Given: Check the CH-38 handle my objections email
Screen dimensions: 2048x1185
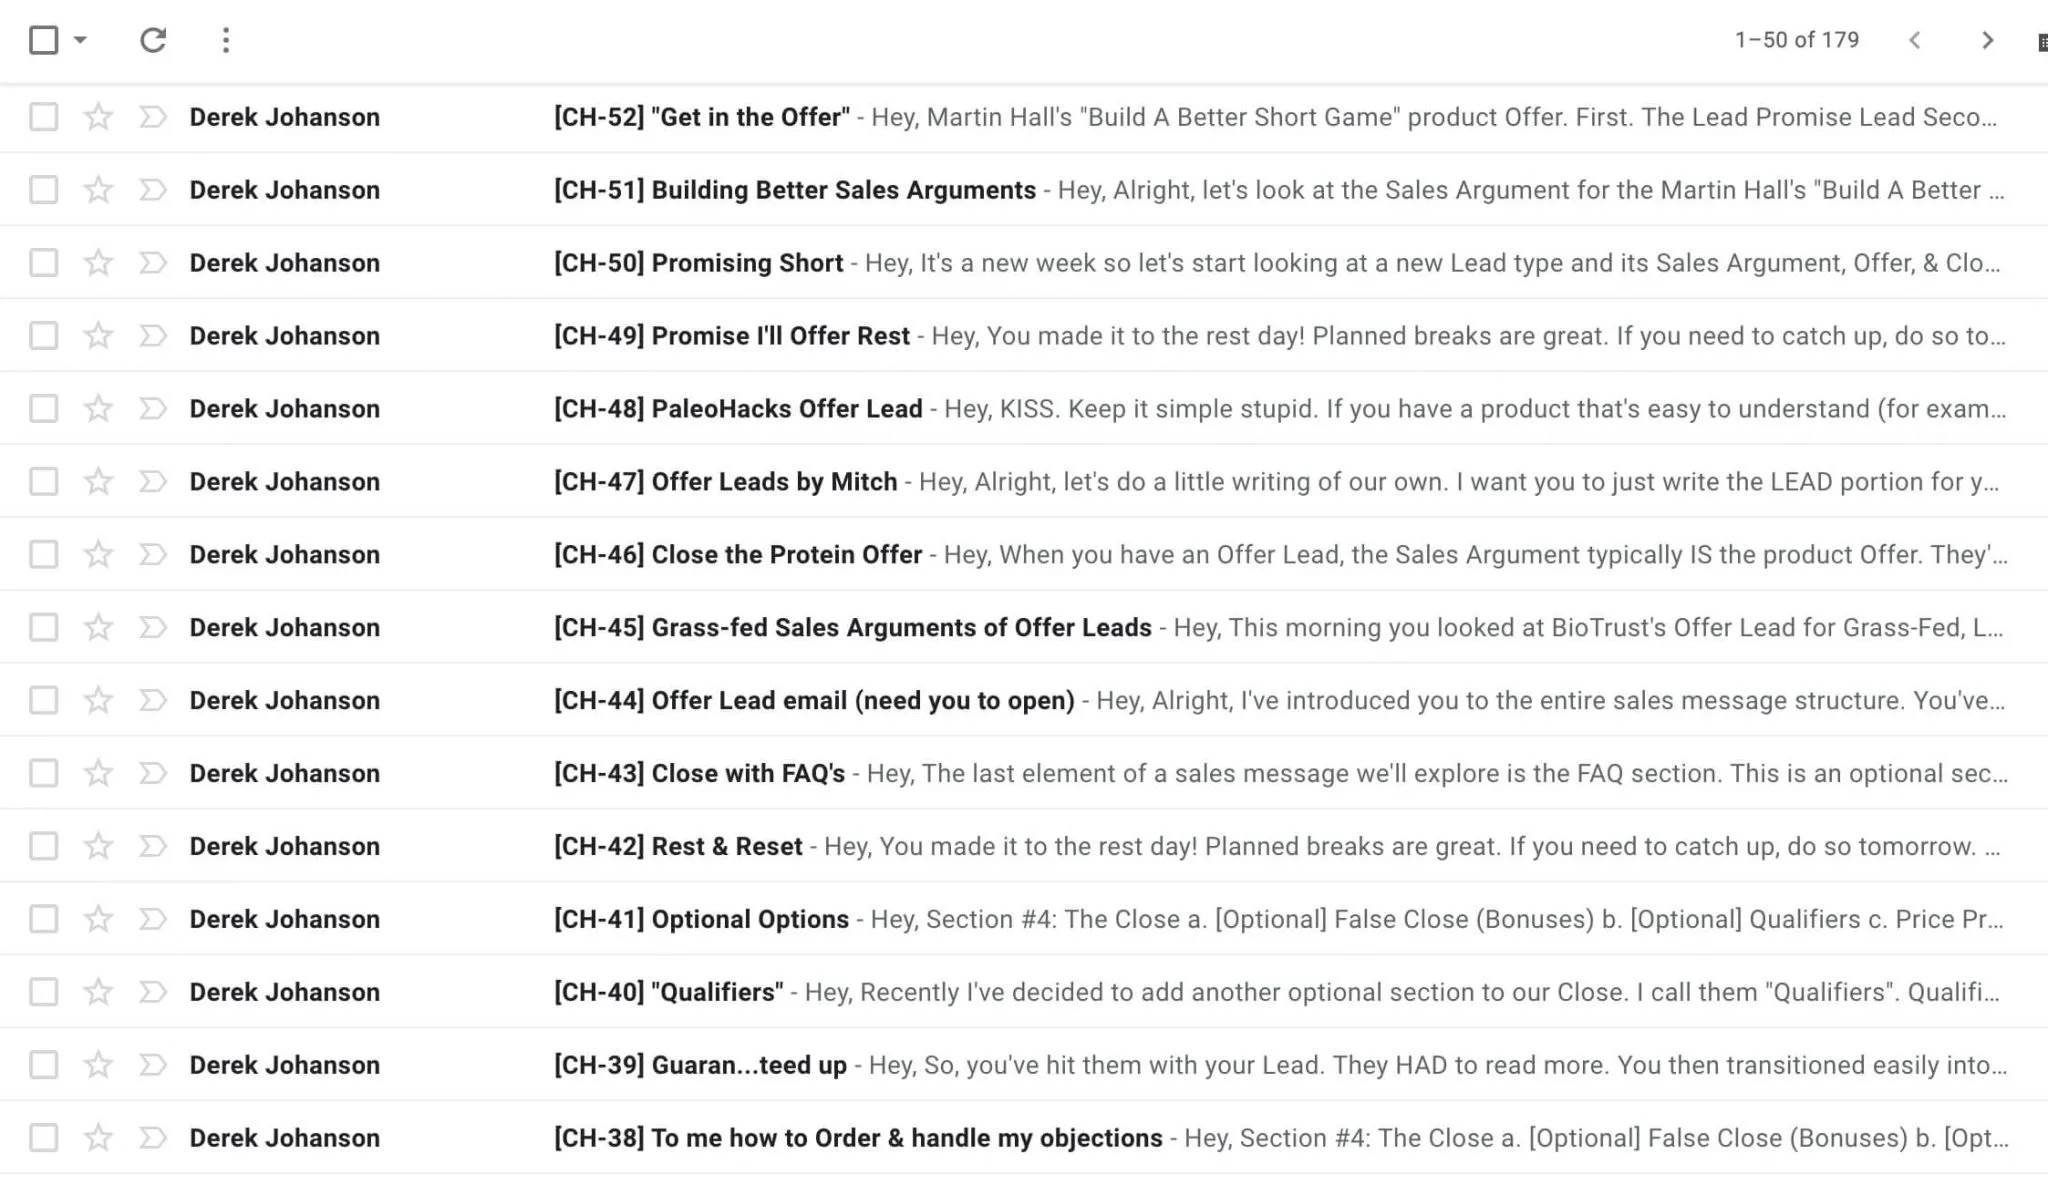Looking at the screenshot, I should click(x=44, y=1138).
